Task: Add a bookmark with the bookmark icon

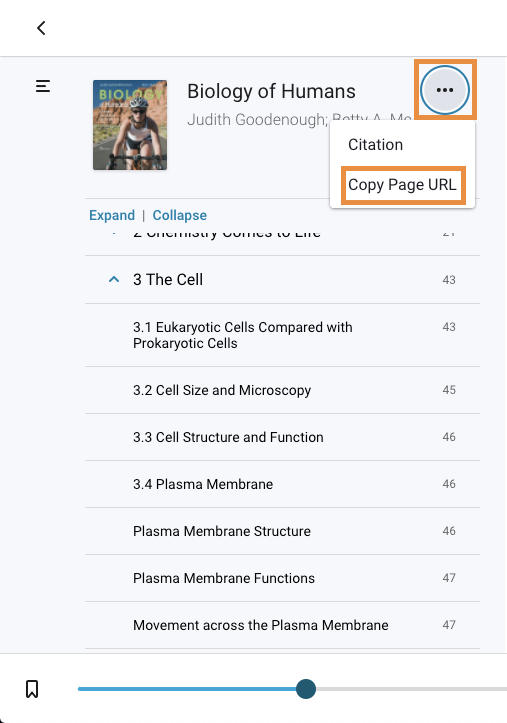Action: (x=32, y=689)
